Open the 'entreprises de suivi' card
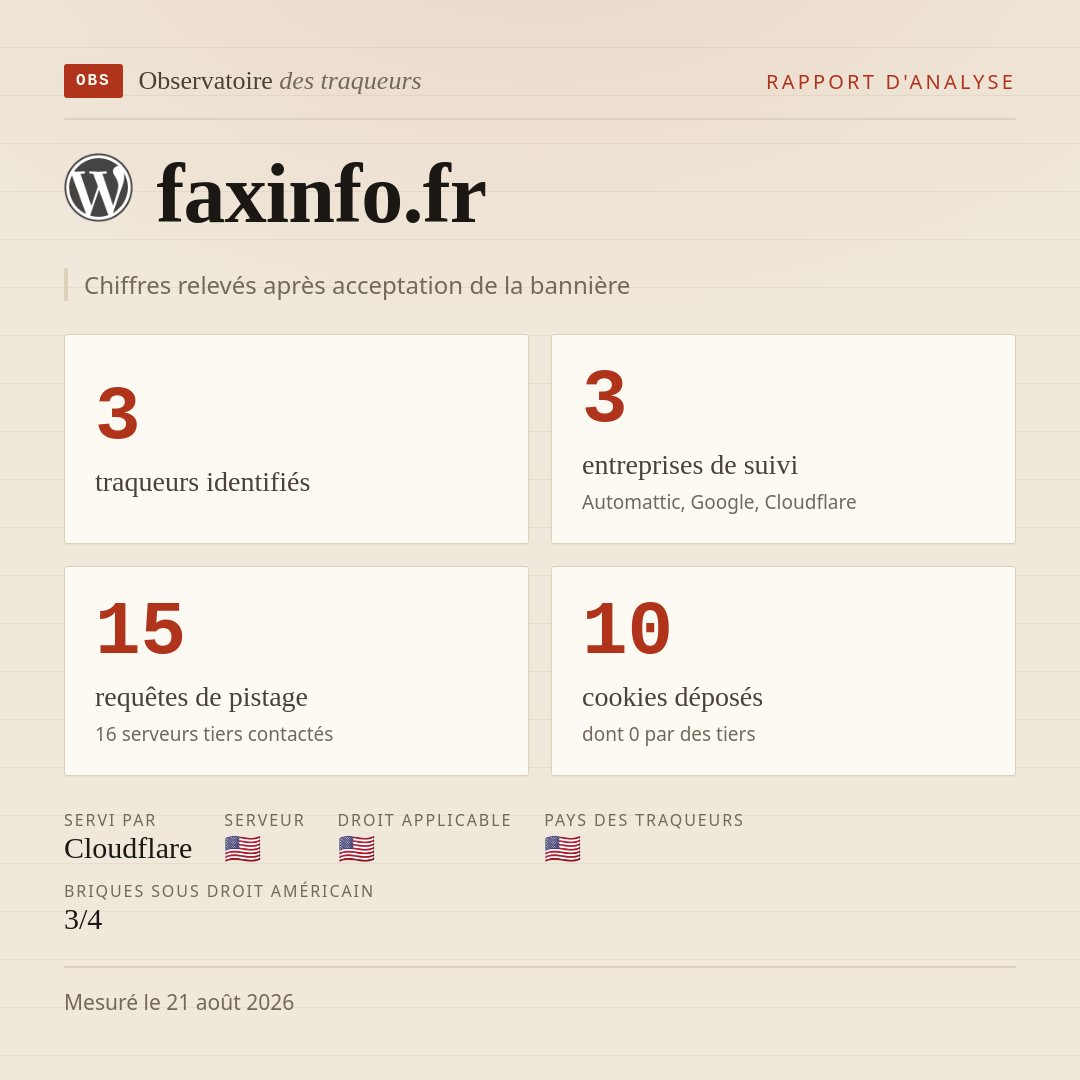 click(x=783, y=439)
